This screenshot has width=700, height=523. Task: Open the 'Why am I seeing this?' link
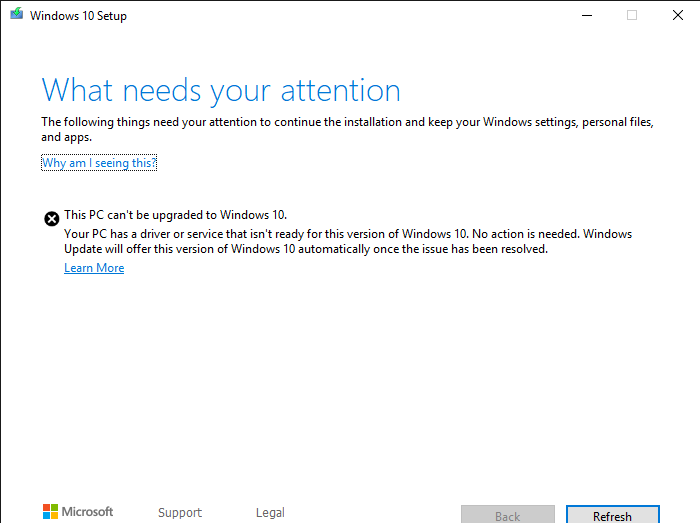[99, 163]
